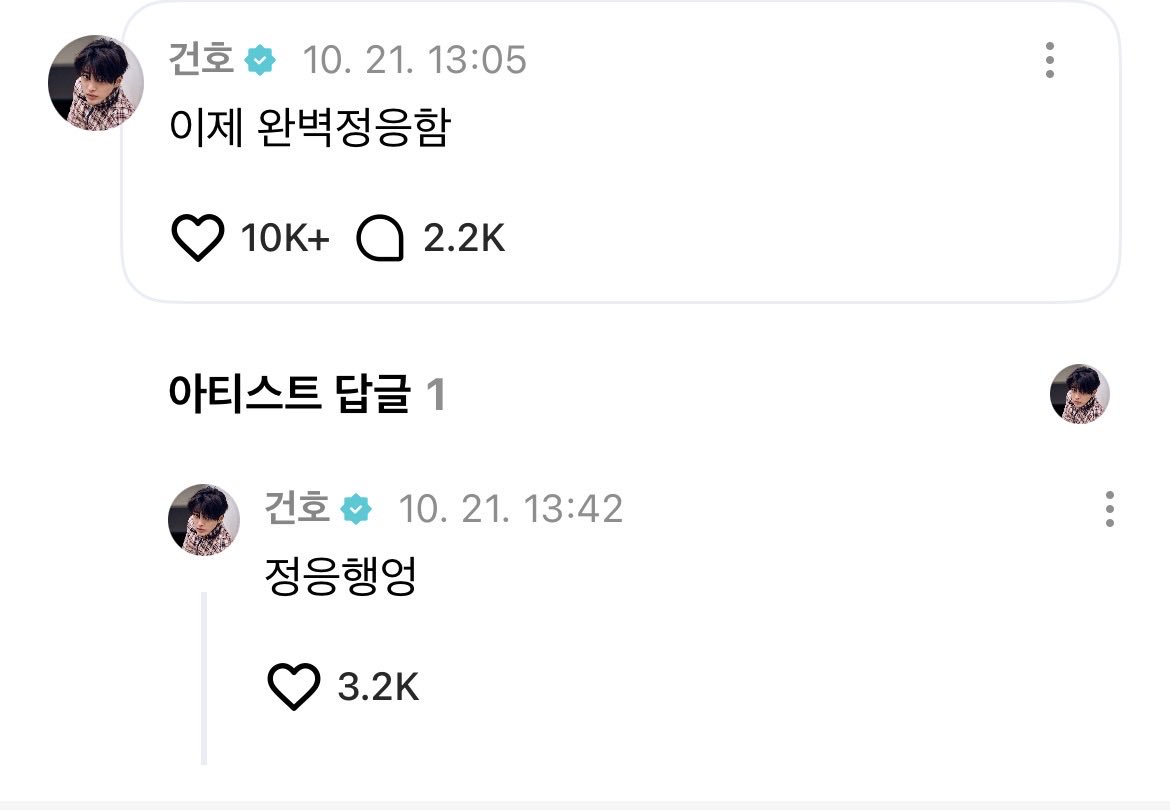Viewport: 1170px width, 810px height.
Task: Click the 3.2K like count on the reply
Action: coord(378,687)
